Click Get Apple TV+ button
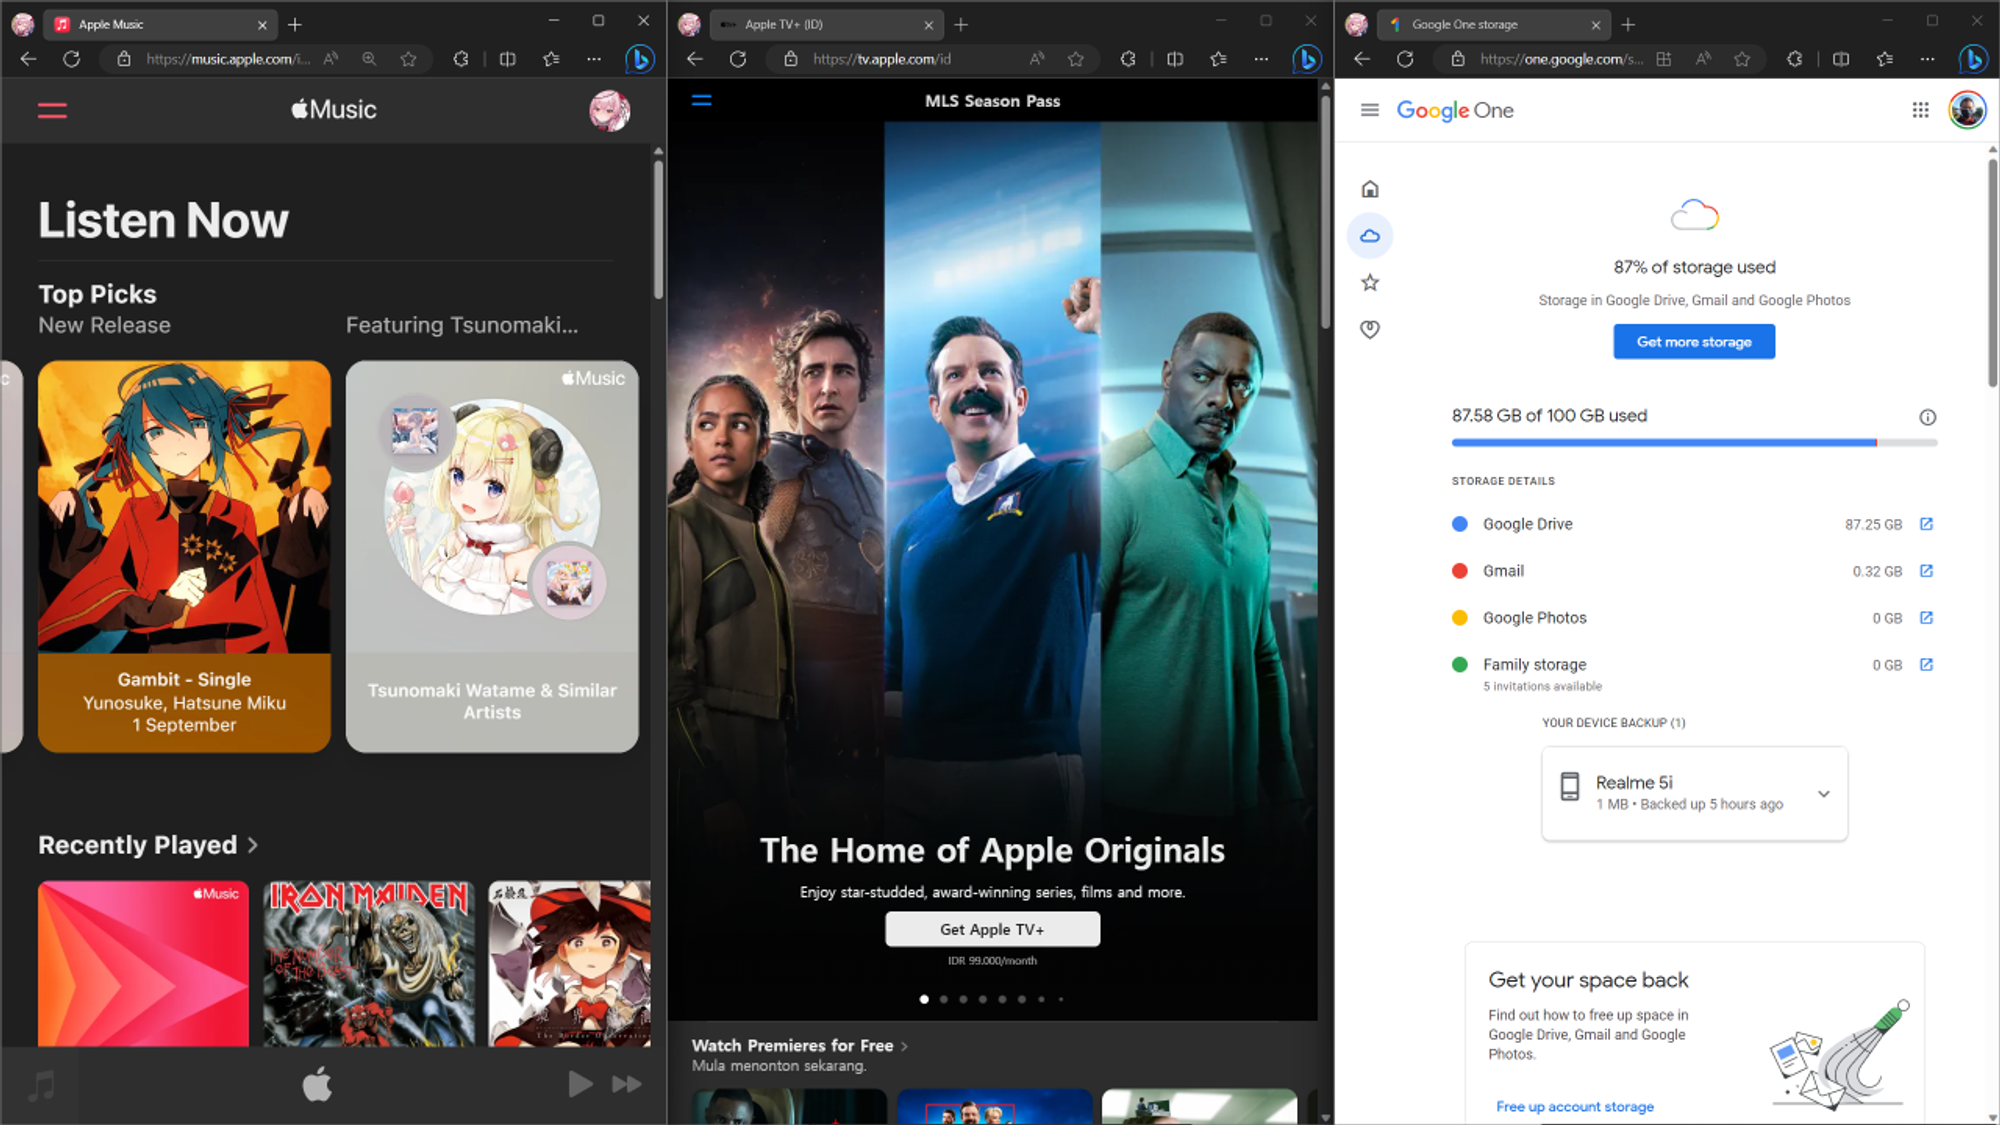This screenshot has height=1125, width=2000. [x=992, y=929]
